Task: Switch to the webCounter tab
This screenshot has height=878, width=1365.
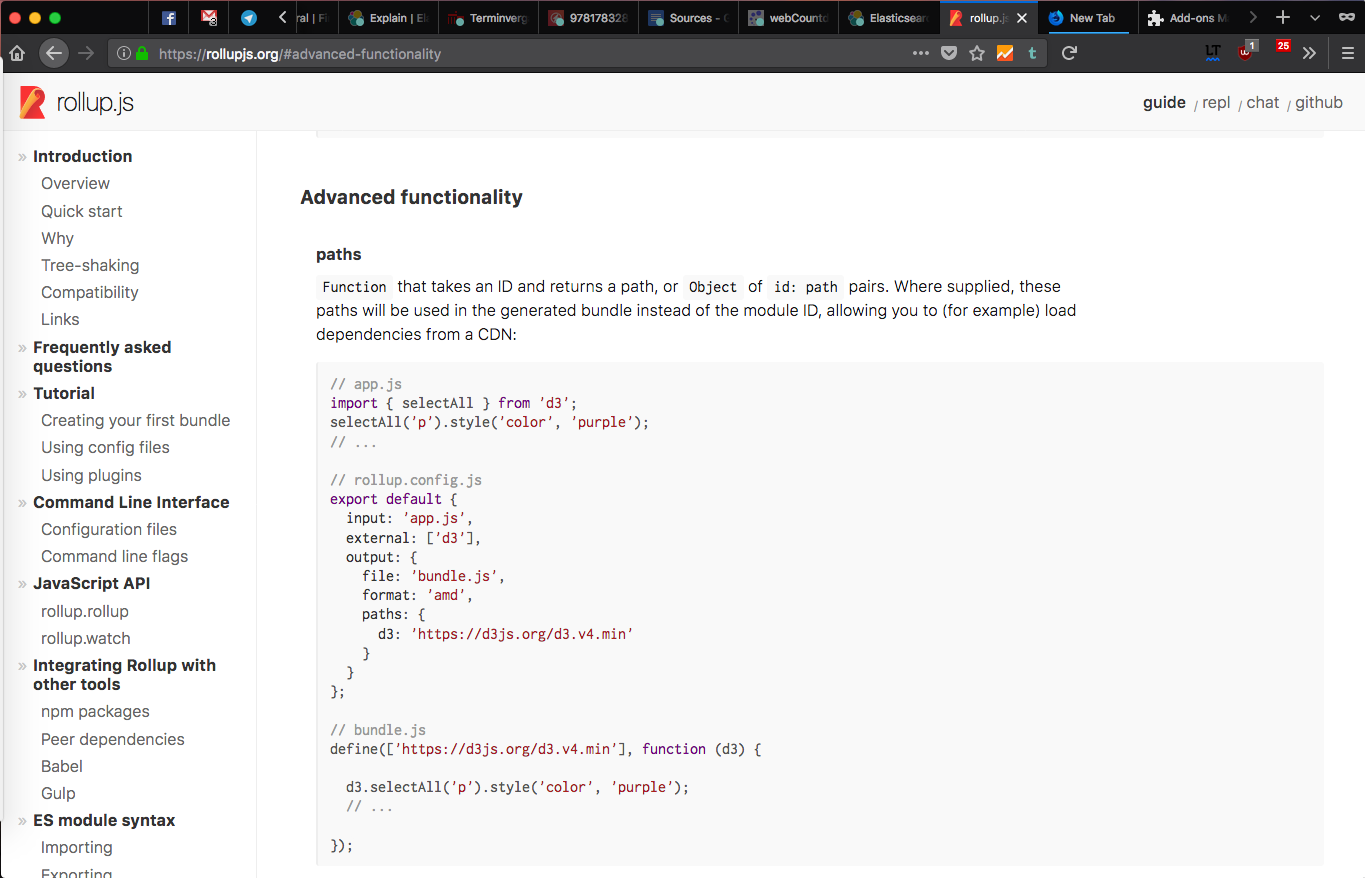Action: (x=788, y=18)
